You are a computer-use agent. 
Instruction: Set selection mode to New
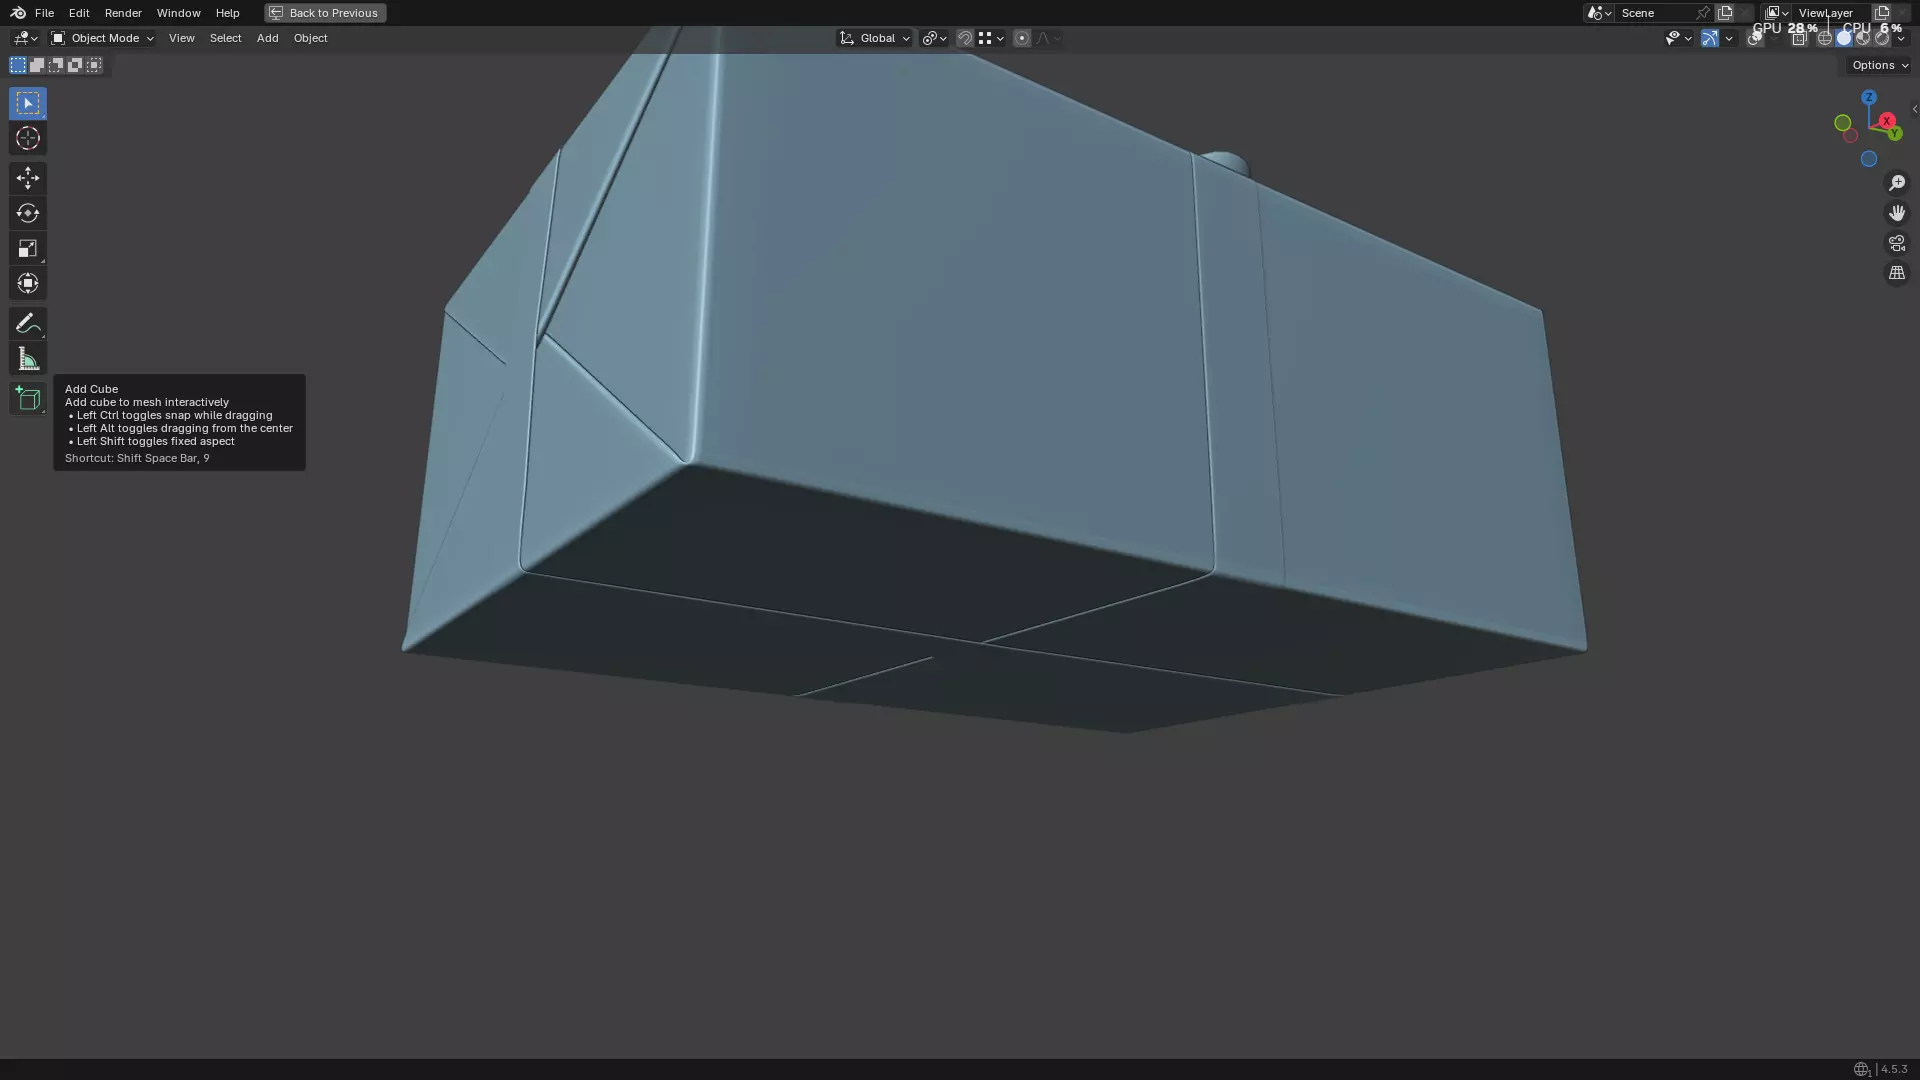pyautogui.click(x=18, y=65)
